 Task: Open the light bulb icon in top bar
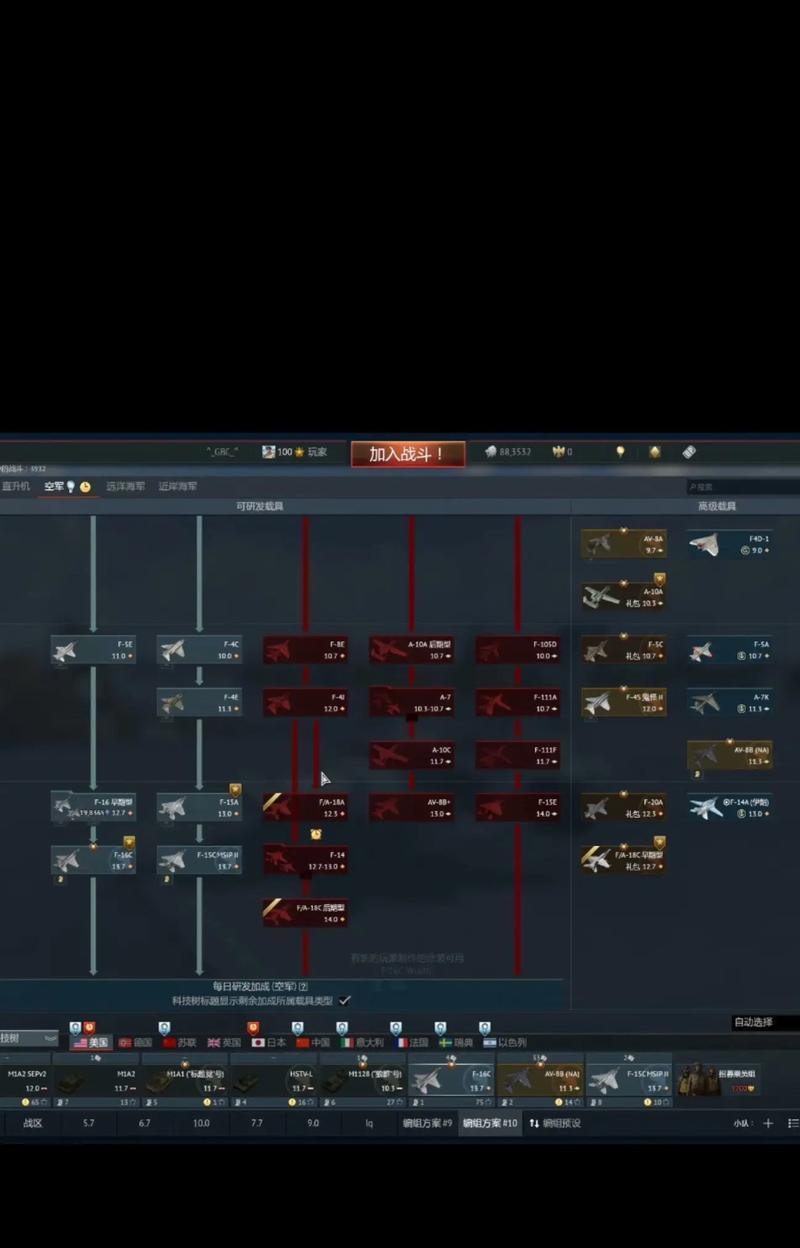click(620, 452)
